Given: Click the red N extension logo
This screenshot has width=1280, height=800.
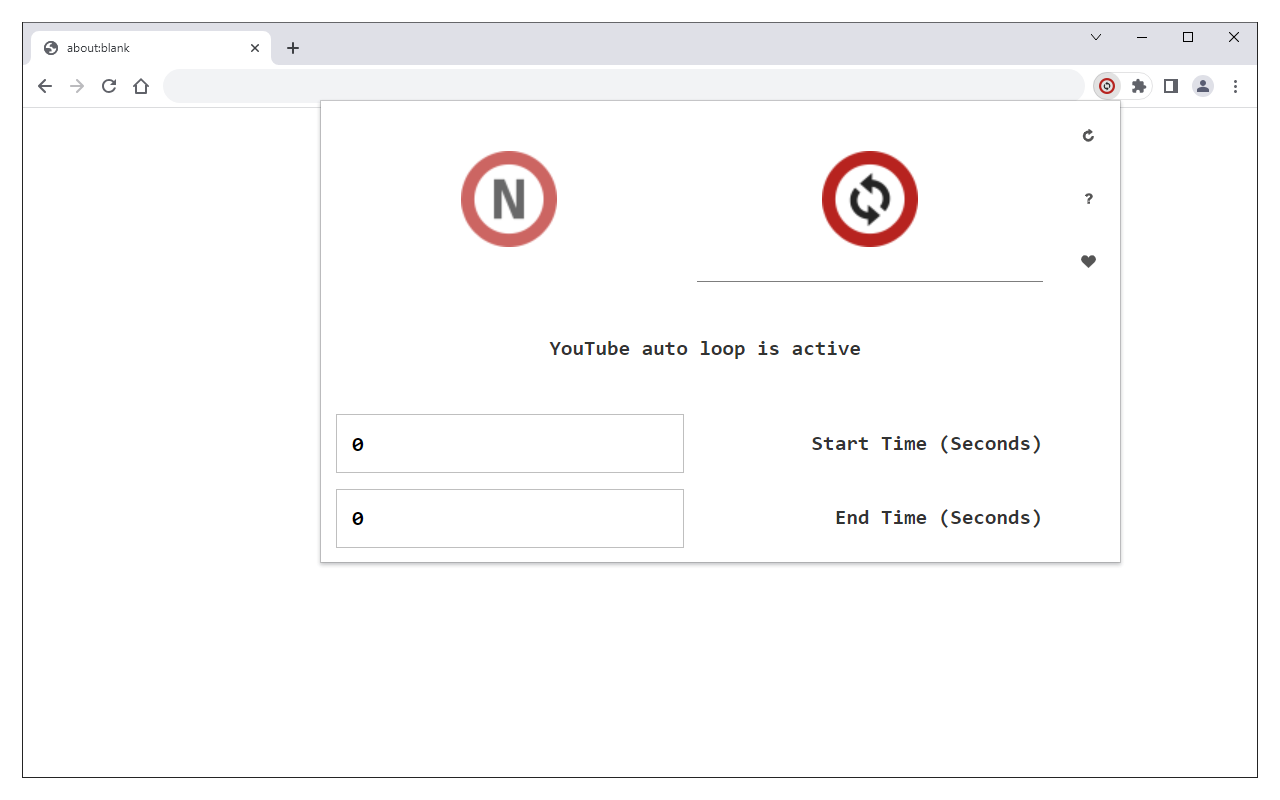Looking at the screenshot, I should [509, 198].
